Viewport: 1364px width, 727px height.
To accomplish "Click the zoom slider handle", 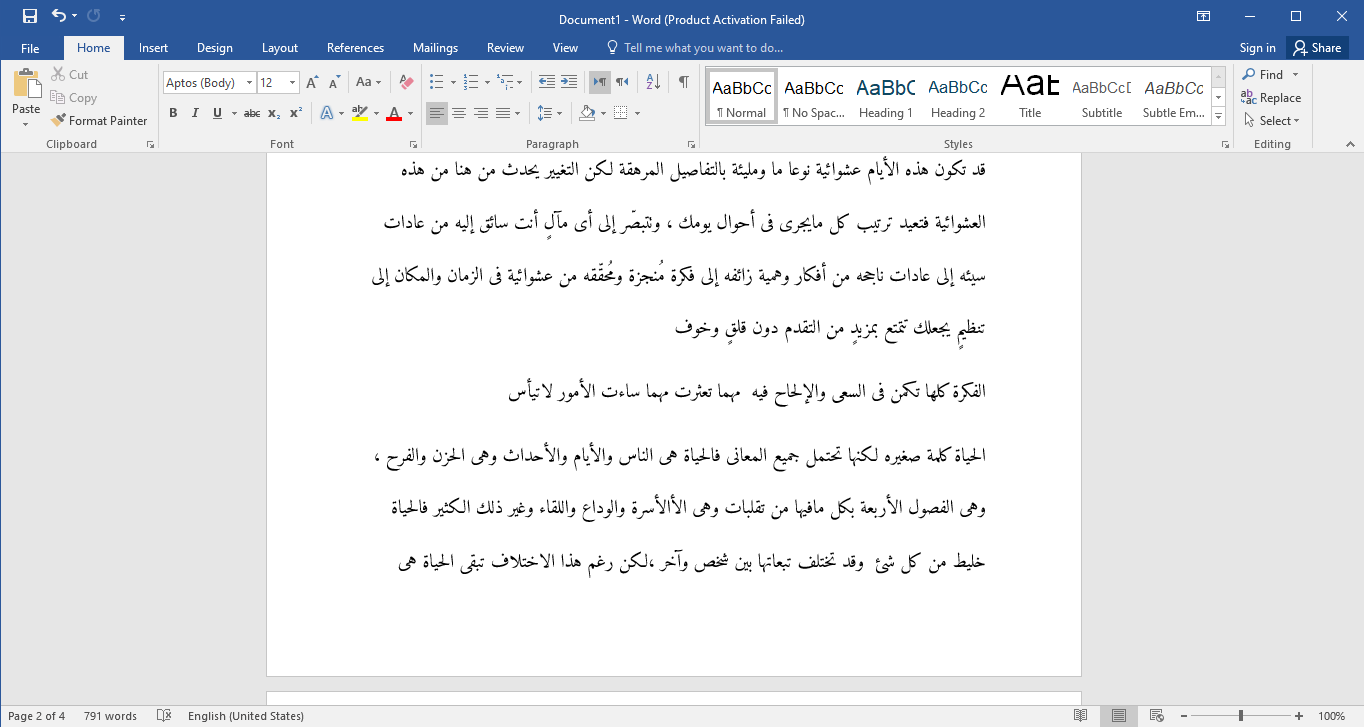I will [1241, 716].
